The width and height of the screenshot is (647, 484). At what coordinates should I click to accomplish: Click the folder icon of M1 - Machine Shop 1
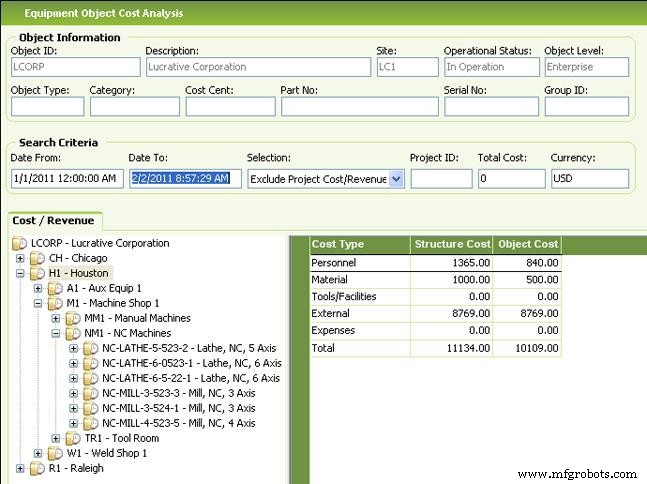pos(55,303)
